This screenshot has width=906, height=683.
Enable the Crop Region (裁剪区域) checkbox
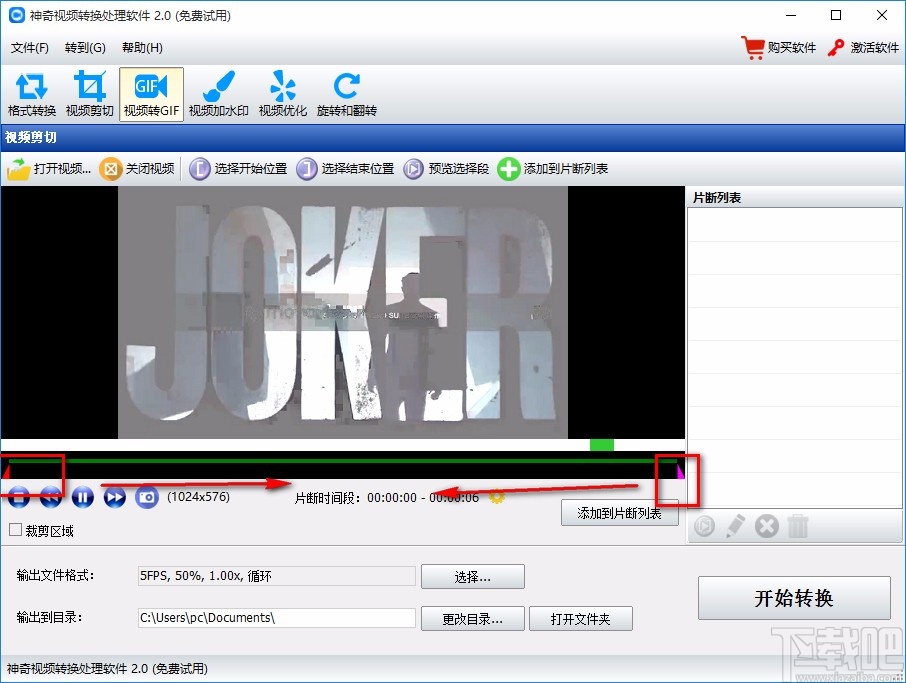click(x=16, y=530)
